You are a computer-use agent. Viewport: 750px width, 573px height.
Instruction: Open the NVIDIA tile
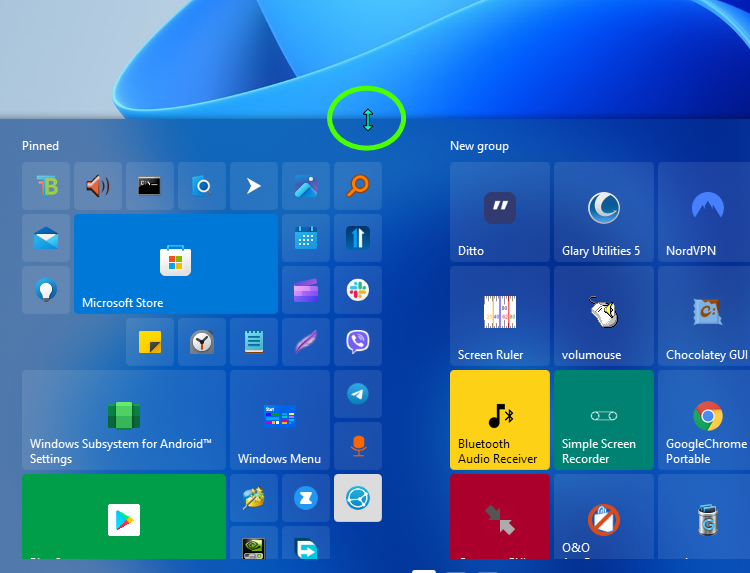click(254, 542)
